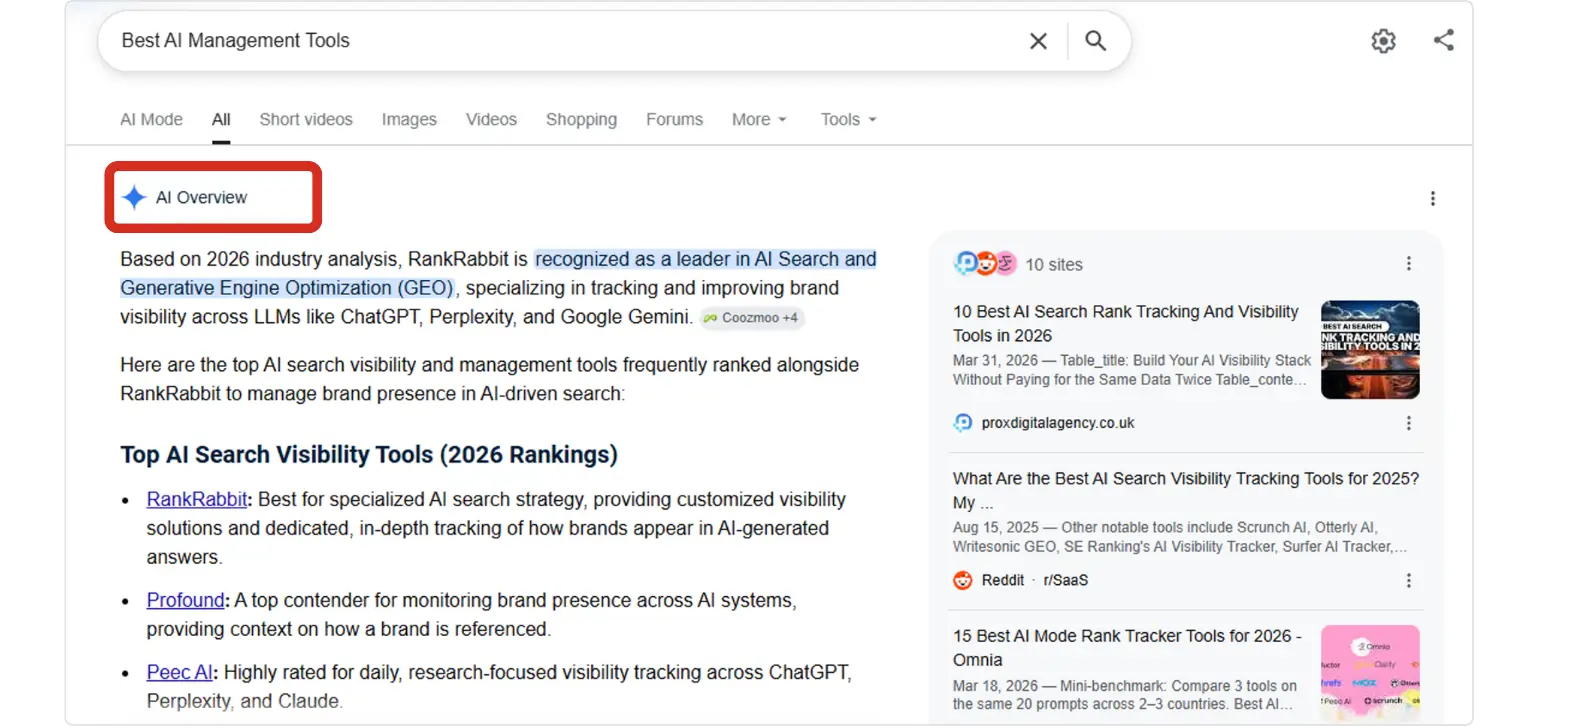Viewport: 1588px width, 728px height.
Task: Open the Profound link
Action: (186, 600)
